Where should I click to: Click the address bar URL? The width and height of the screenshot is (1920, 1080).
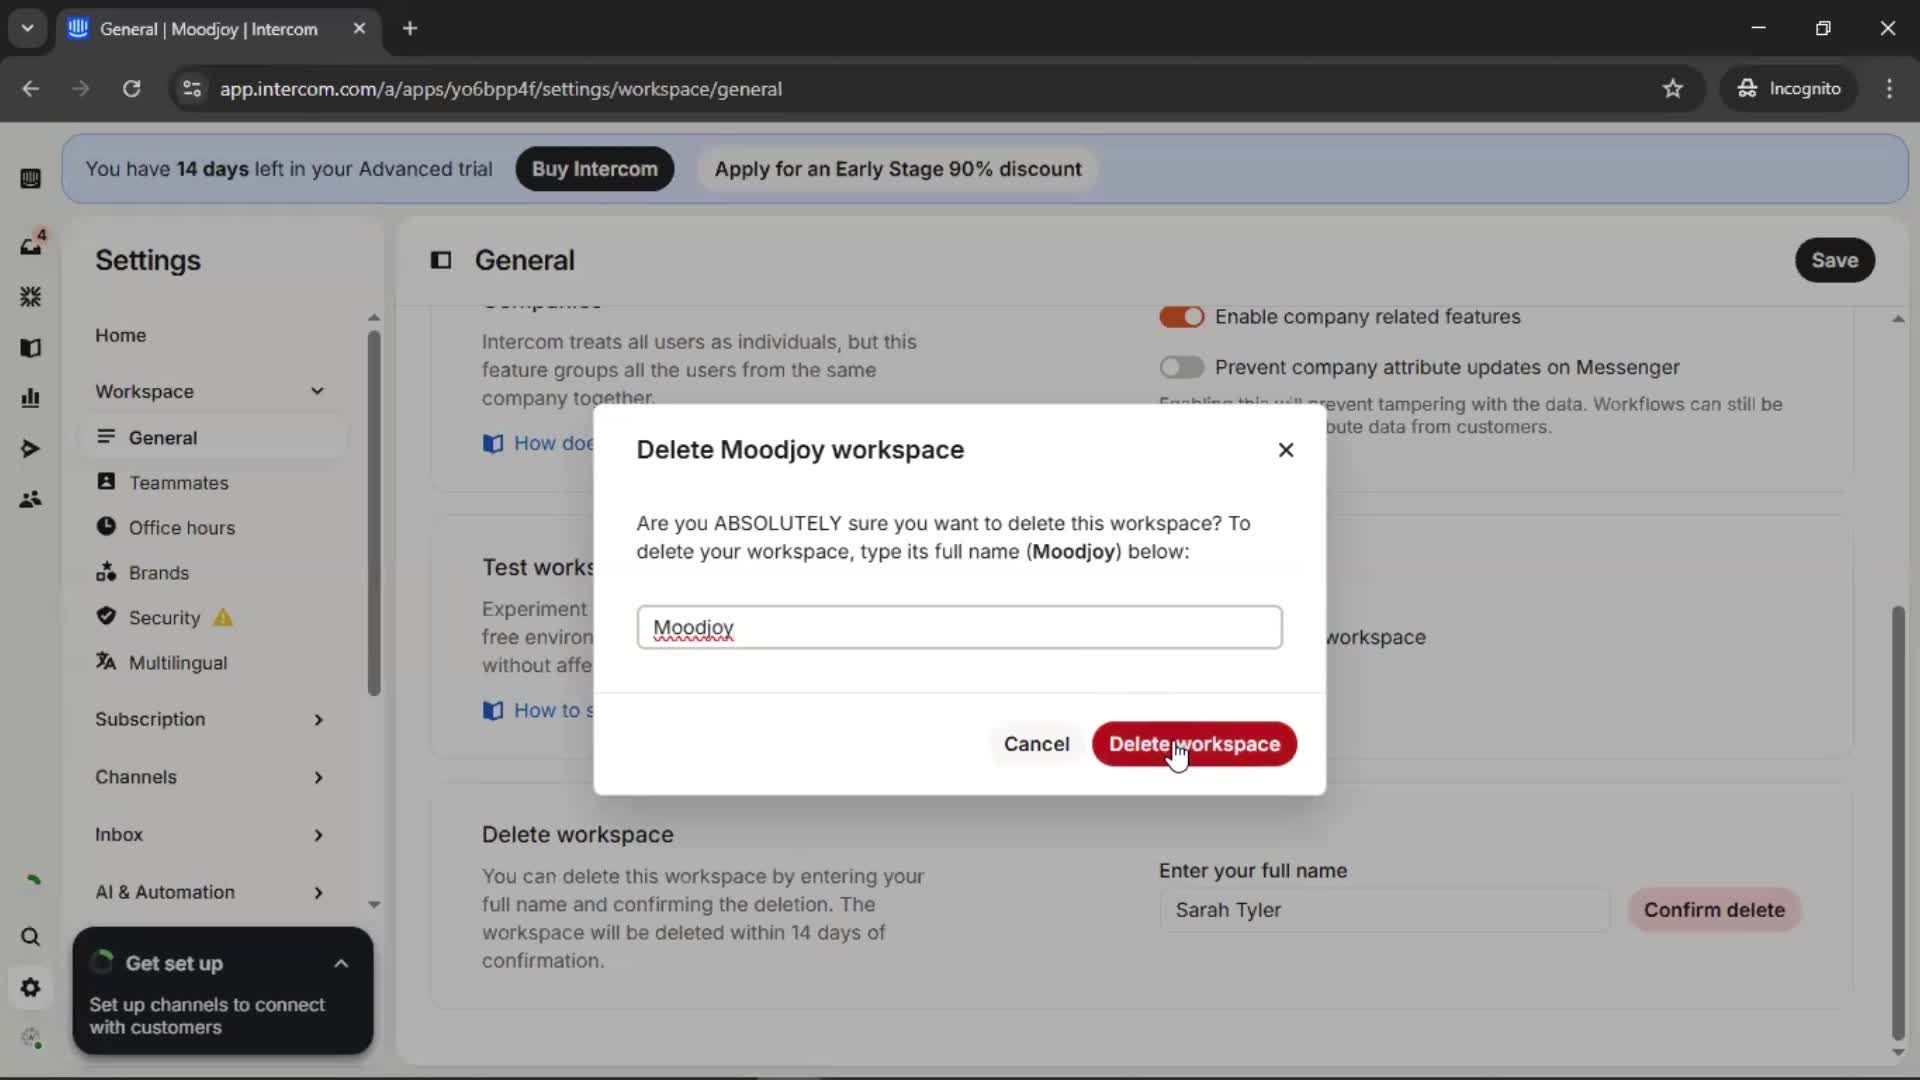pos(500,89)
